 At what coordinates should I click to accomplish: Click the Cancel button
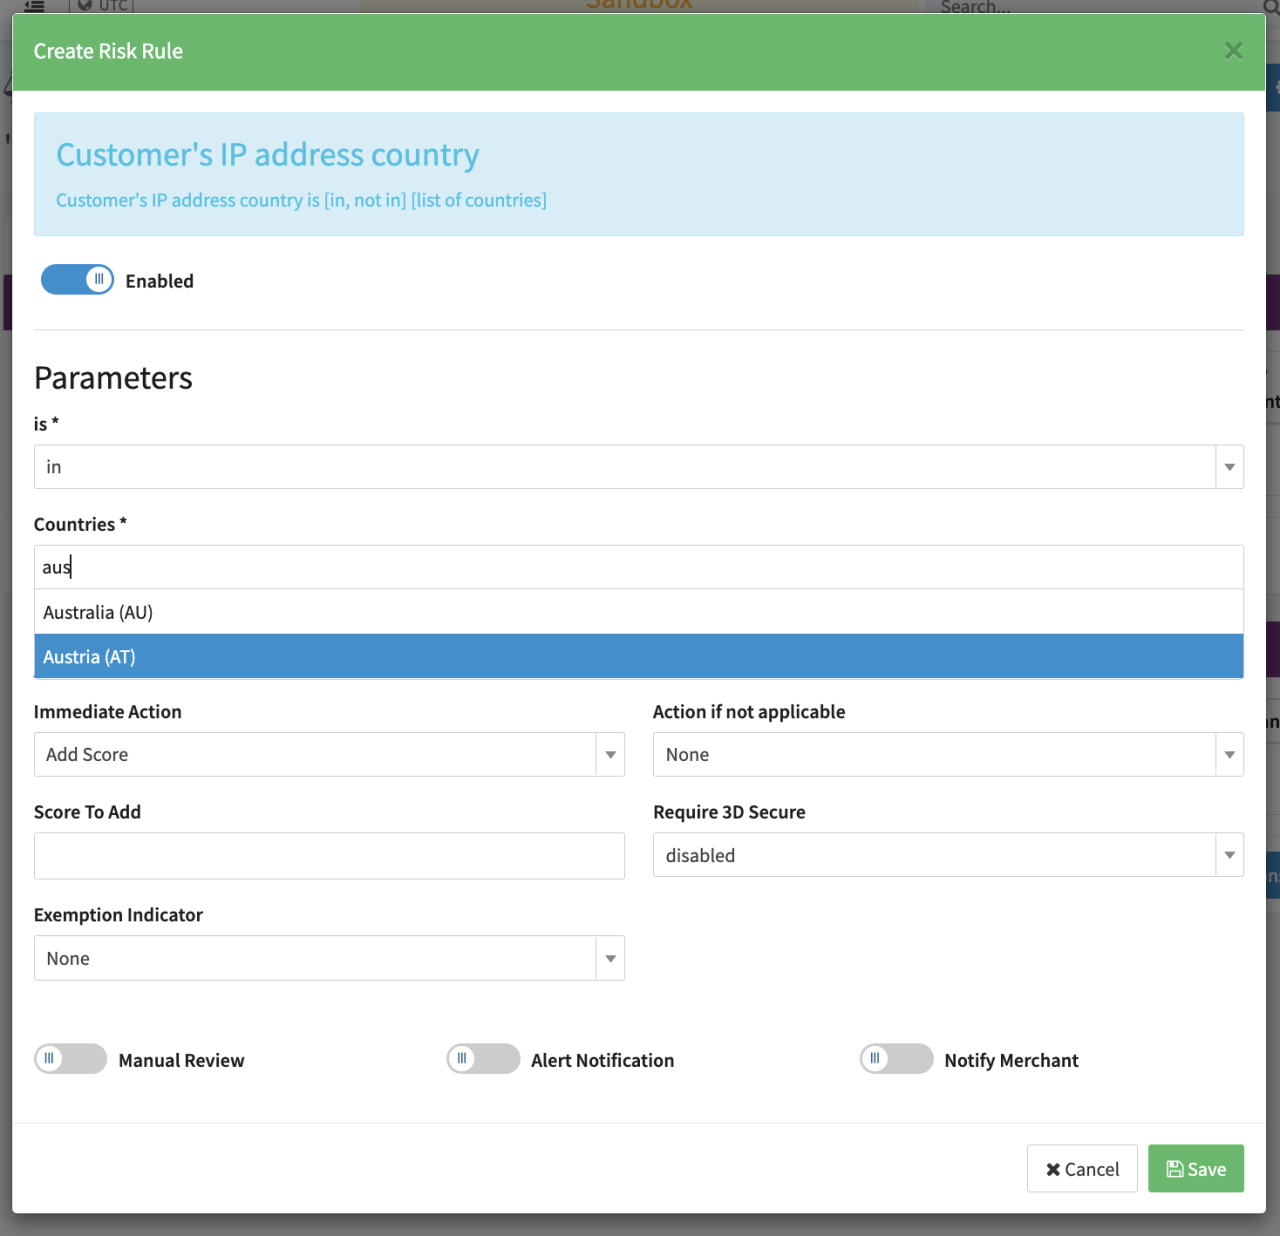pyautogui.click(x=1082, y=1169)
